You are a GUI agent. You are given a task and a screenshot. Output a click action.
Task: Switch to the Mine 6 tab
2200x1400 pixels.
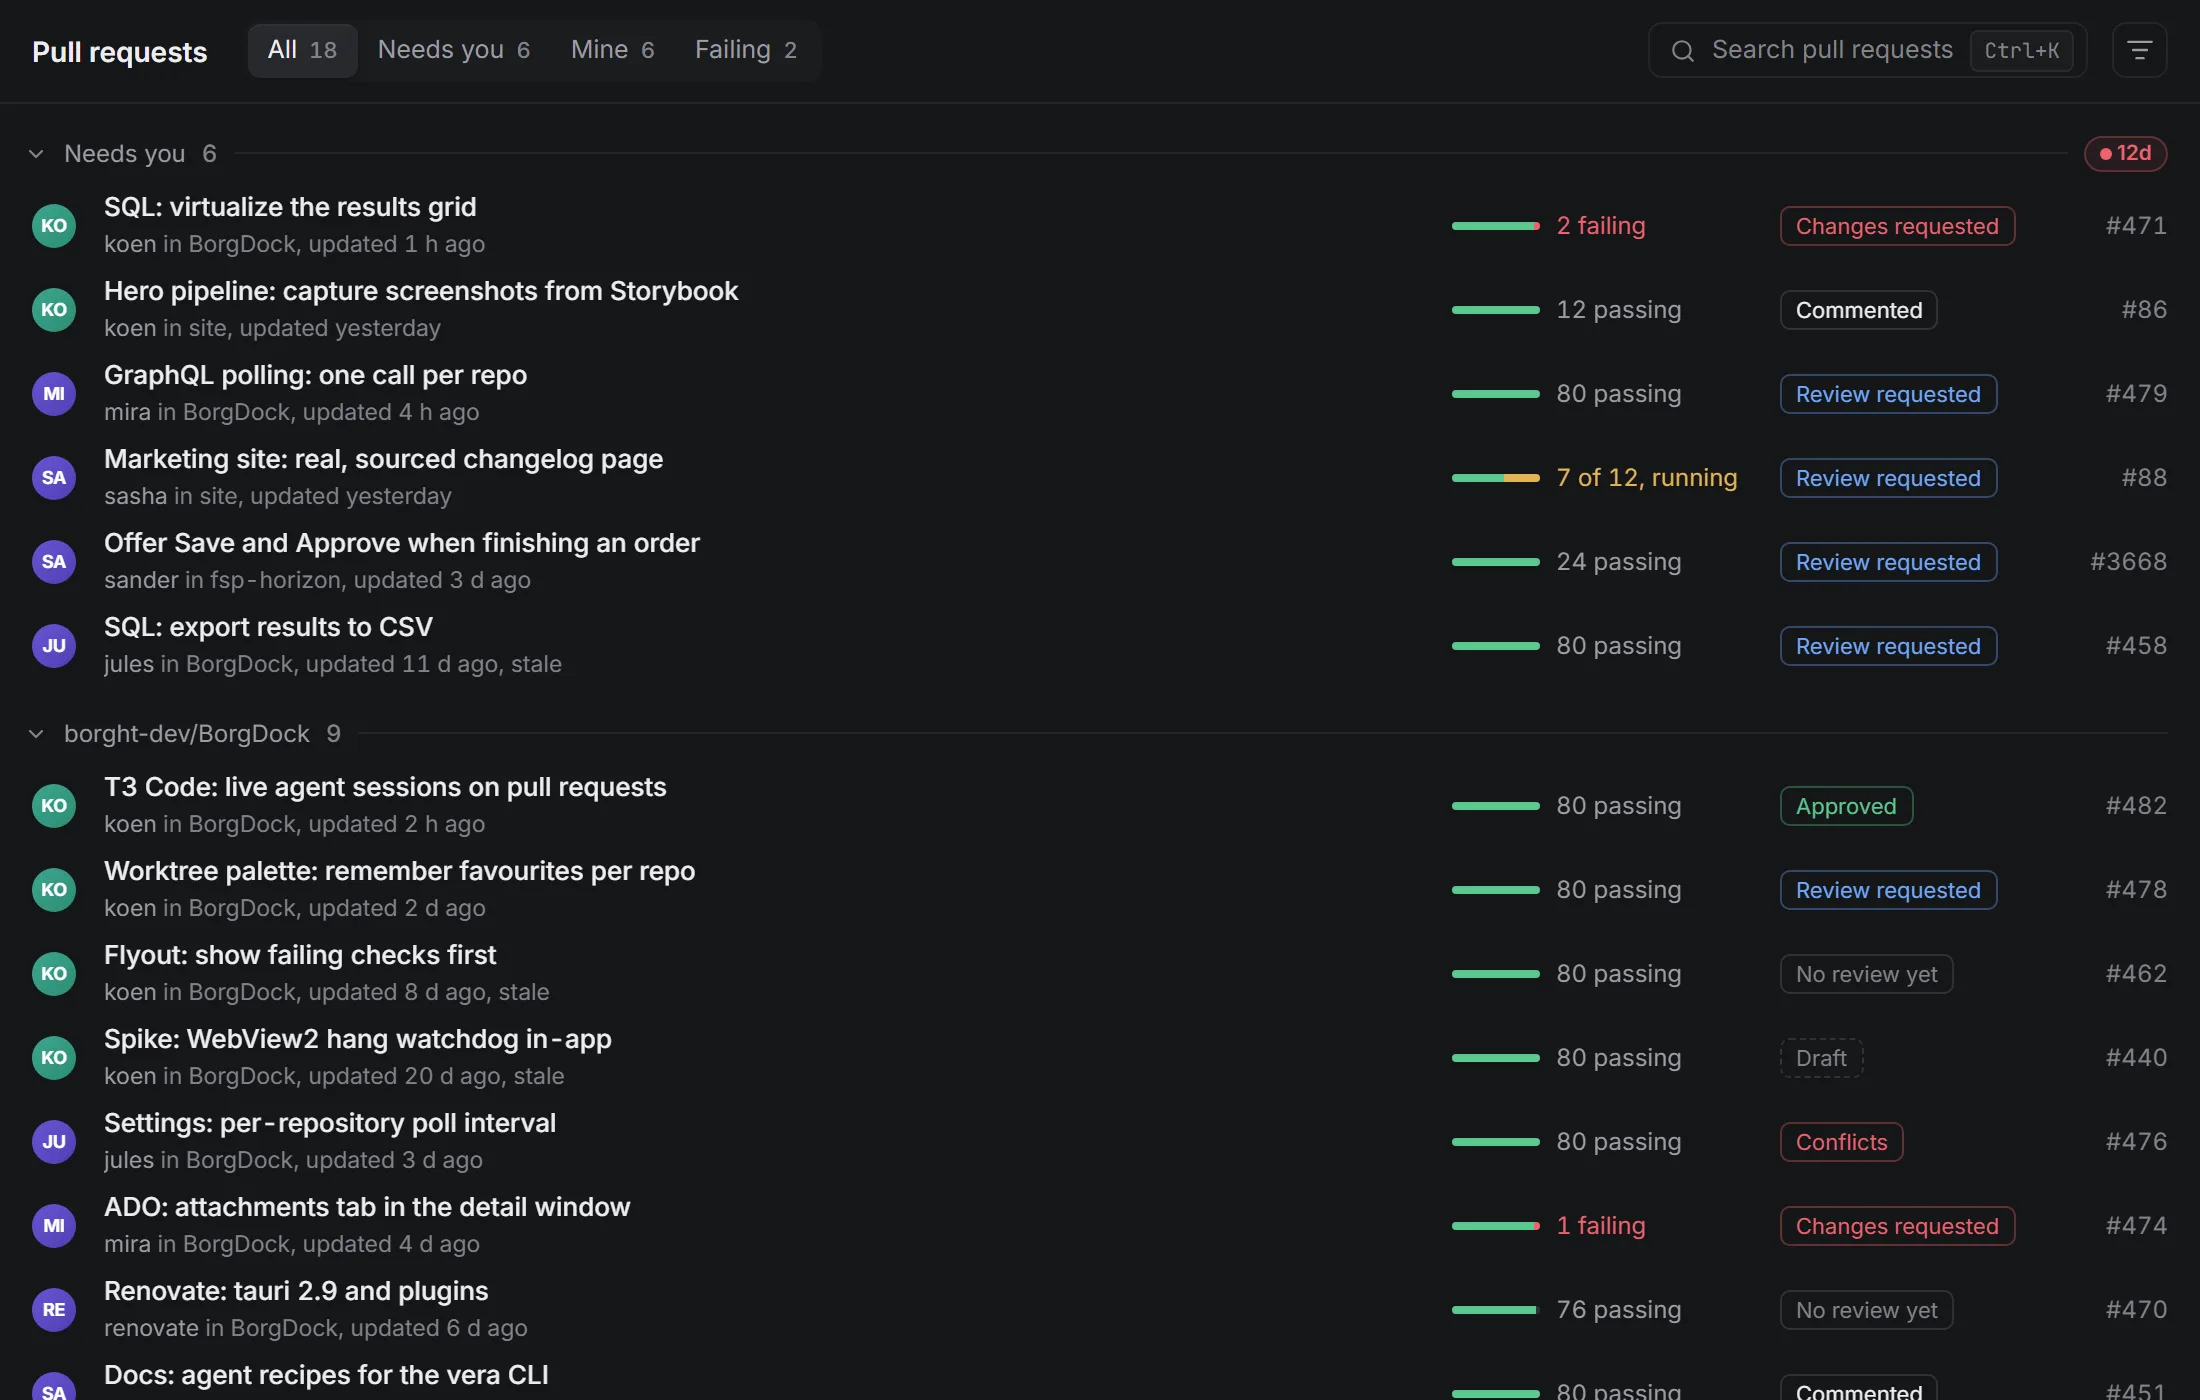612,50
